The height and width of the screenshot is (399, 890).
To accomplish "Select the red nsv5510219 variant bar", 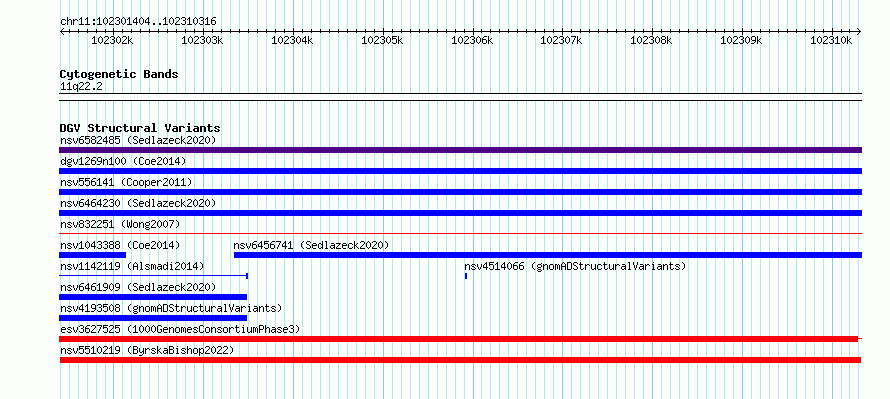I will point(460,360).
